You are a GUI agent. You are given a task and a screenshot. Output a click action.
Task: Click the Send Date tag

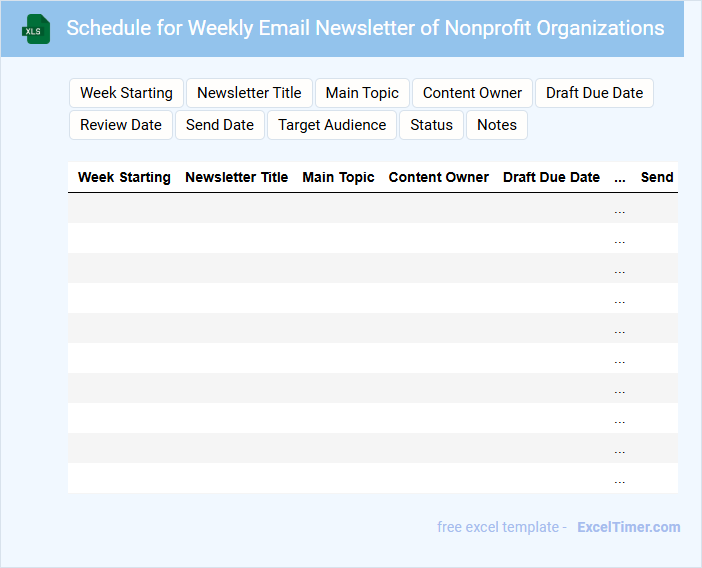tap(220, 125)
